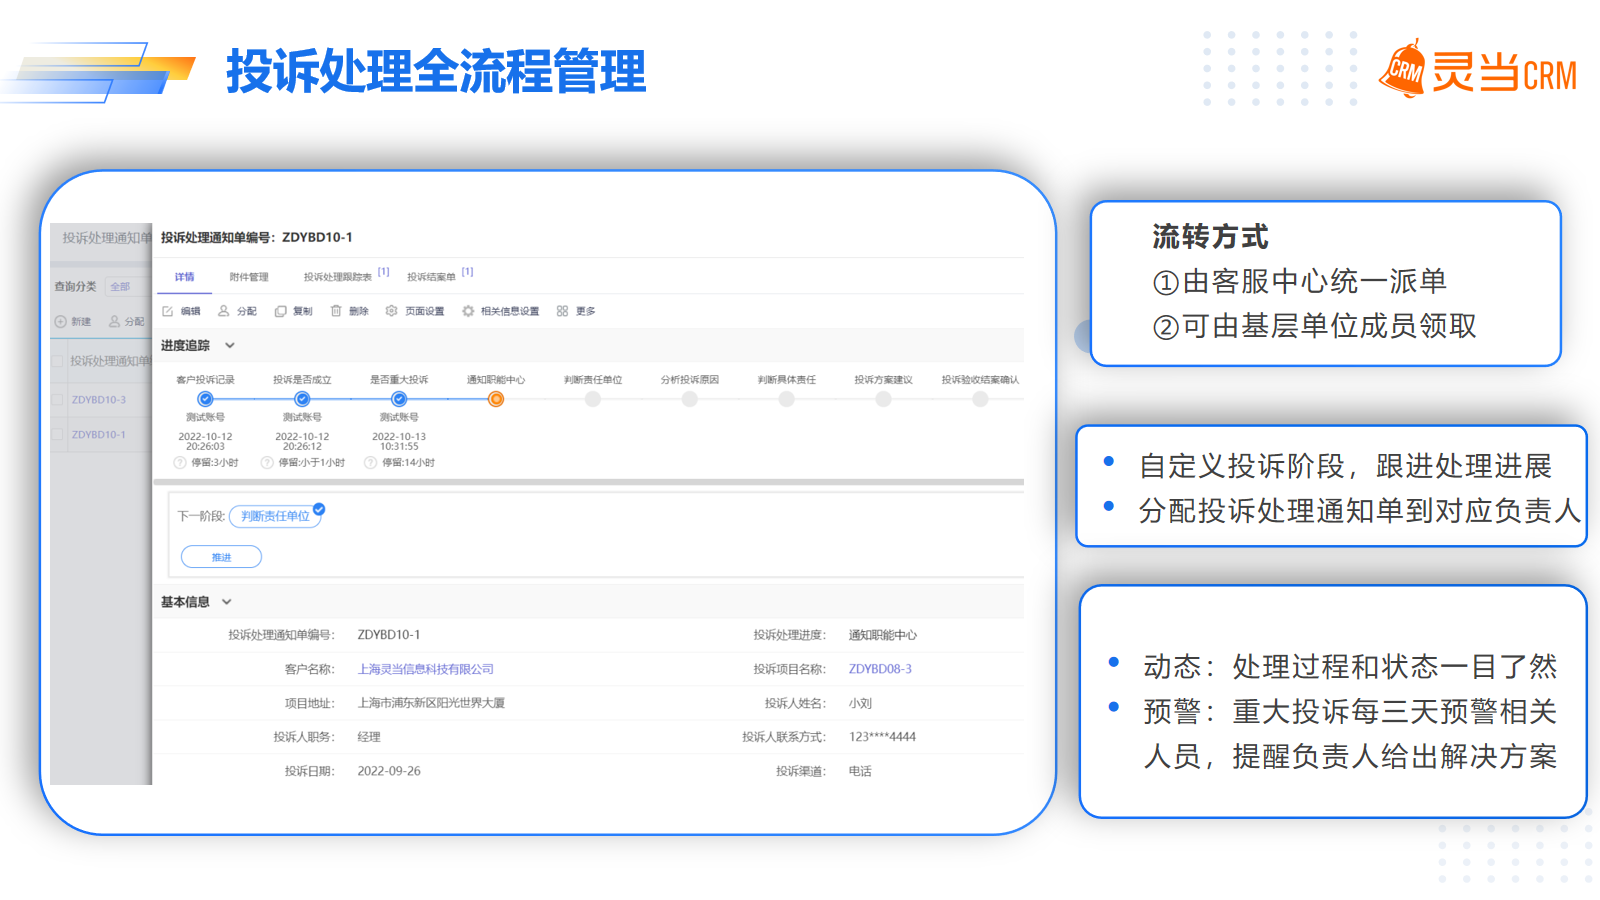This screenshot has width=1600, height=900.
Task: Check the ZDYBD10-3 row checkbox
Action: [x=58, y=400]
